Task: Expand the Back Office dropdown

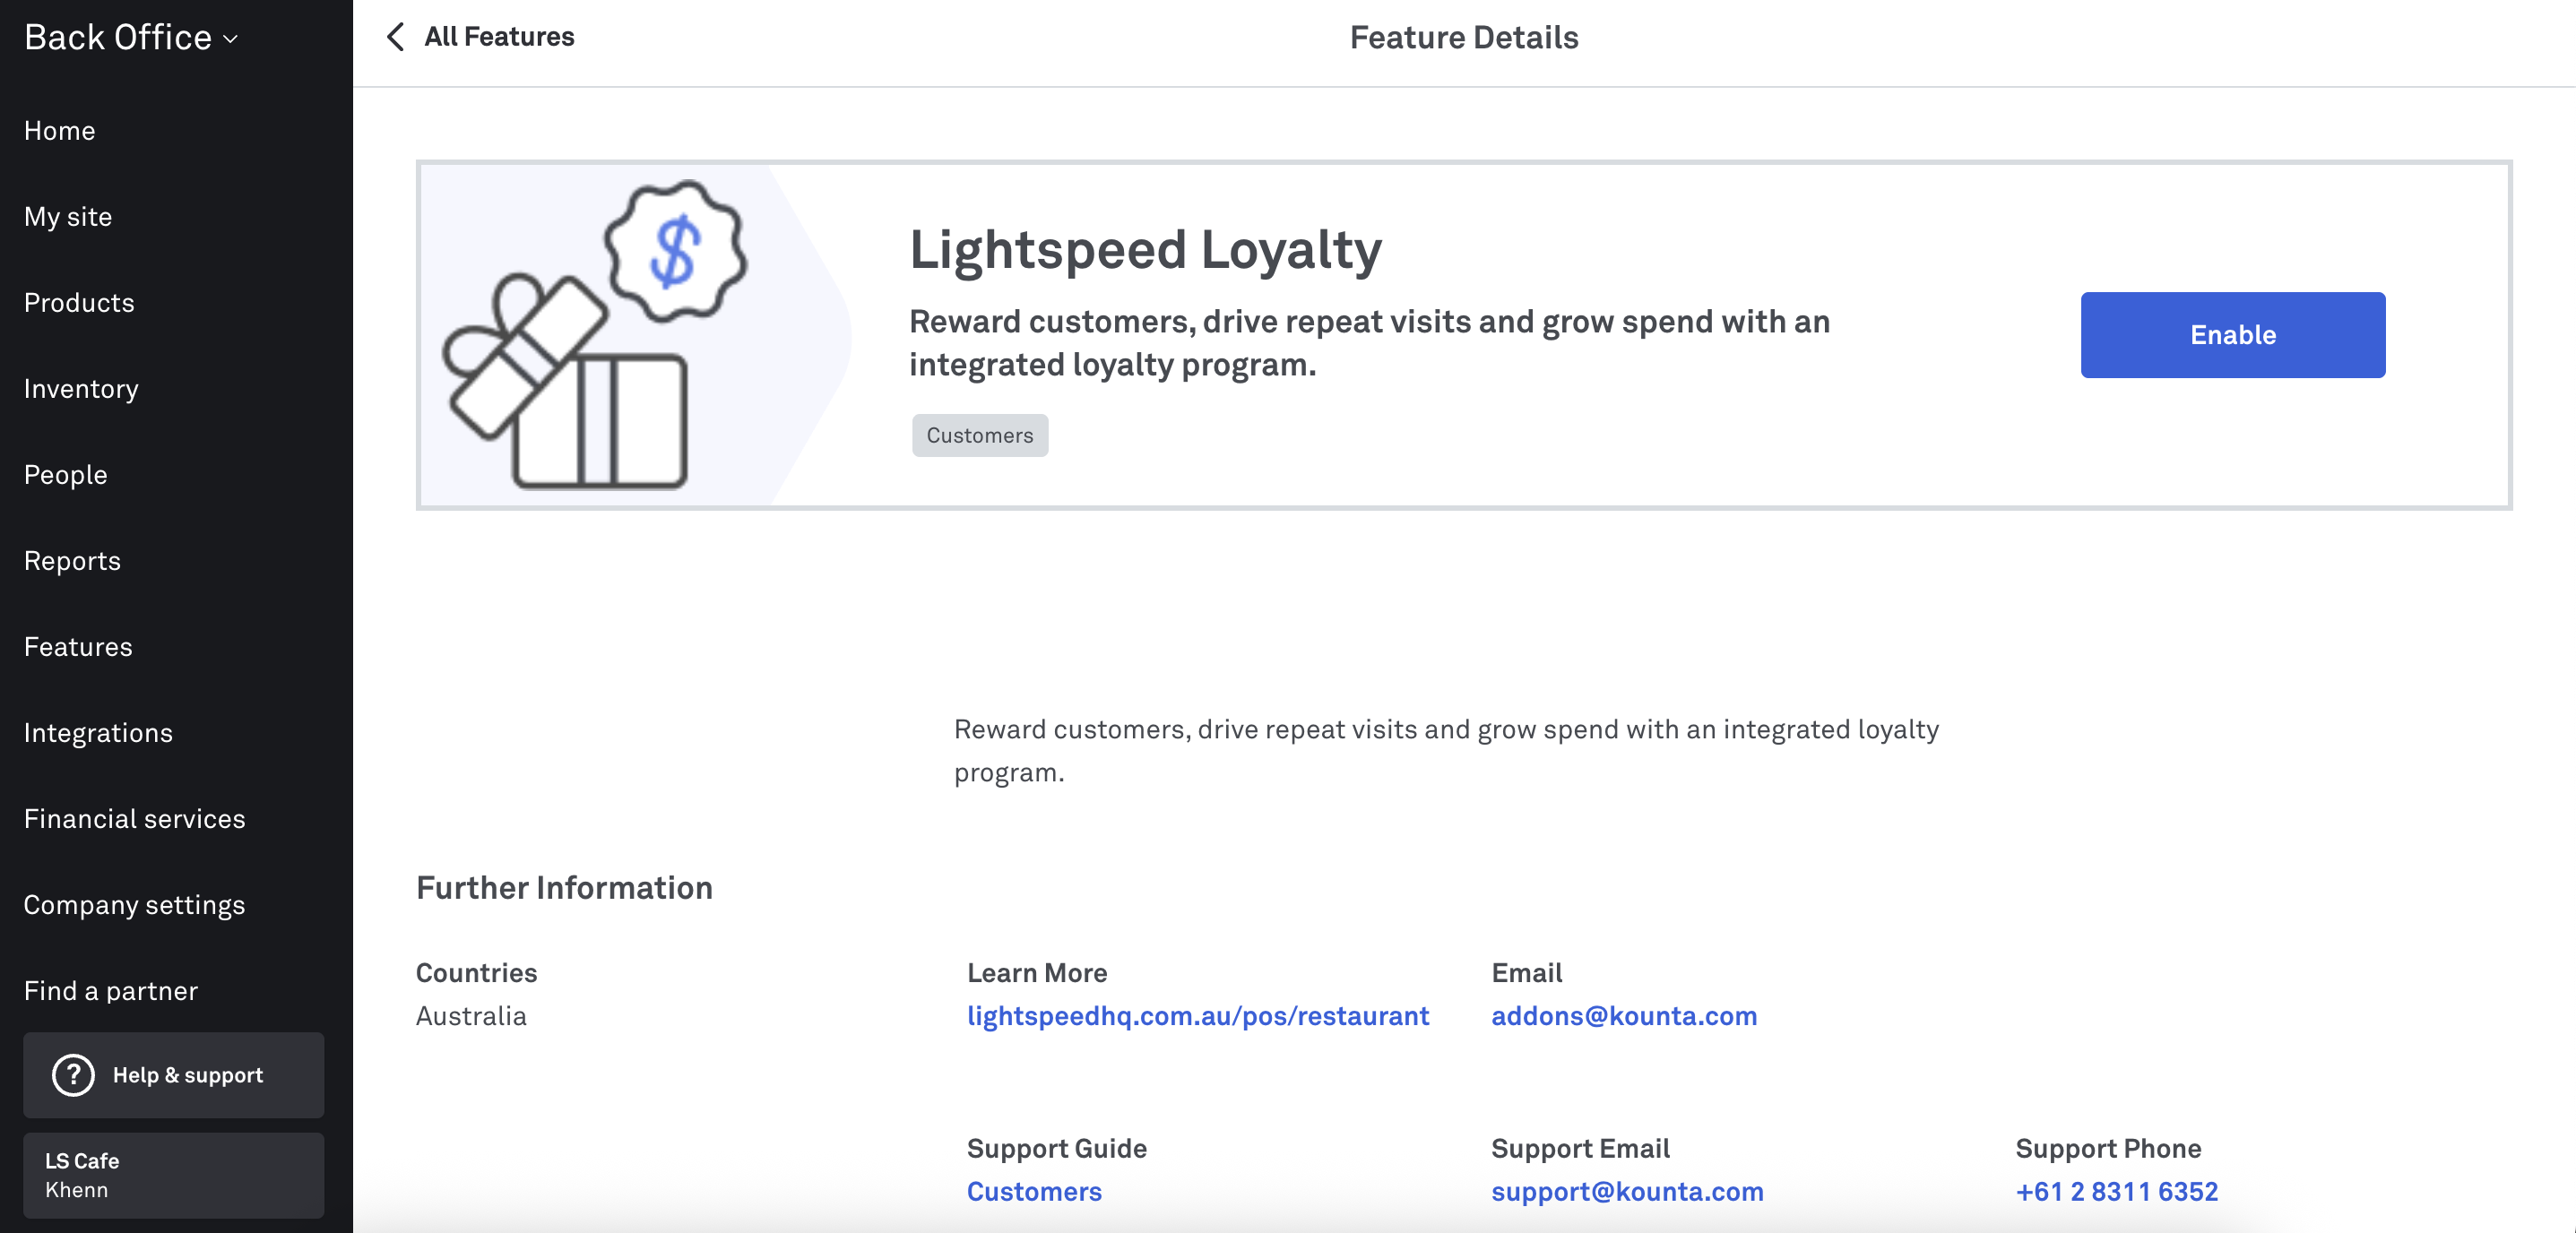Action: (131, 38)
